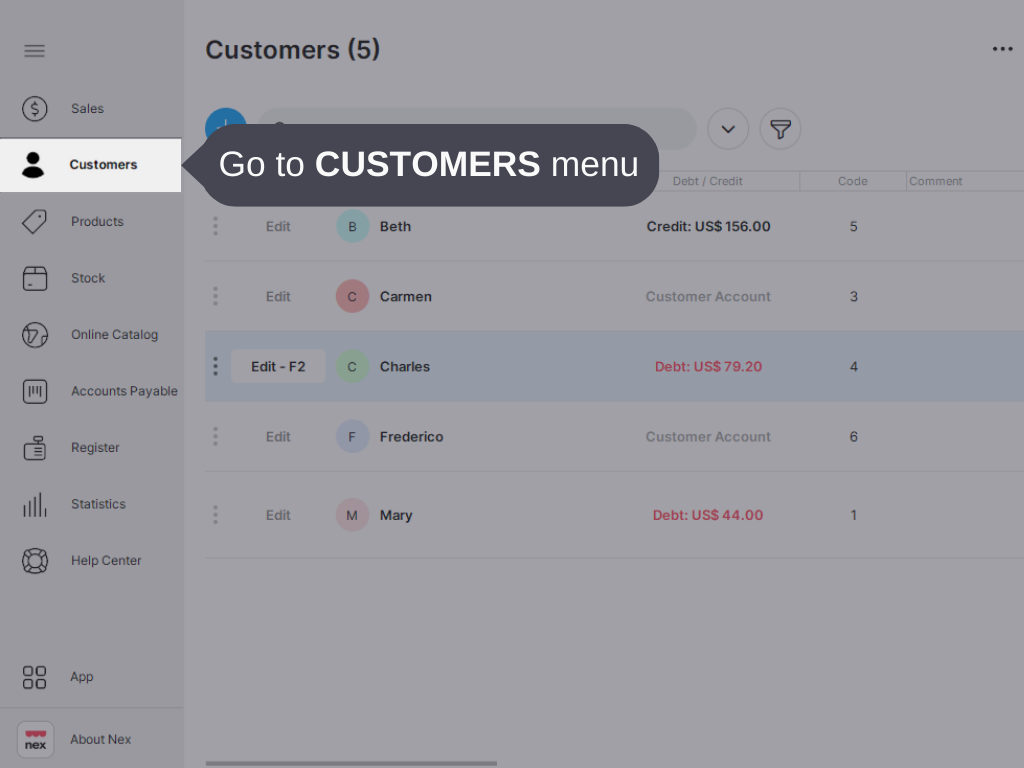Click Edit - F2 for Charles
The width and height of the screenshot is (1024, 768).
tap(278, 366)
